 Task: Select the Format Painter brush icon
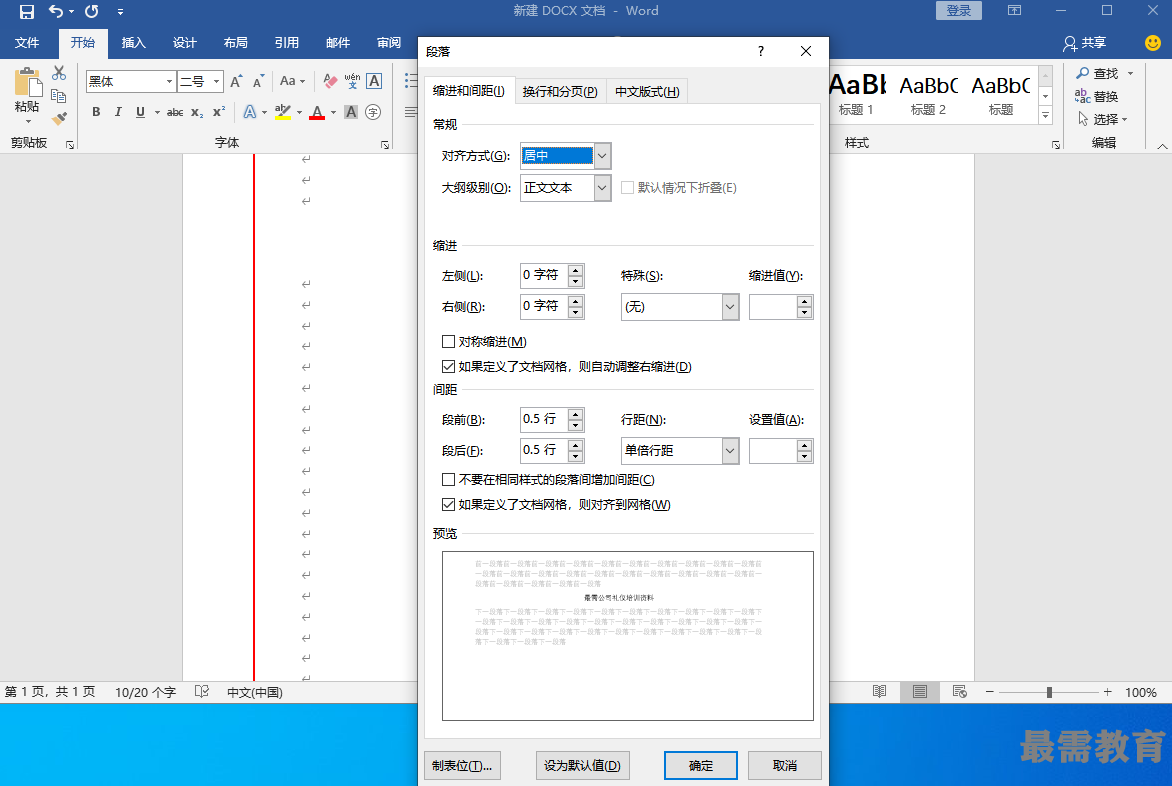[59, 118]
